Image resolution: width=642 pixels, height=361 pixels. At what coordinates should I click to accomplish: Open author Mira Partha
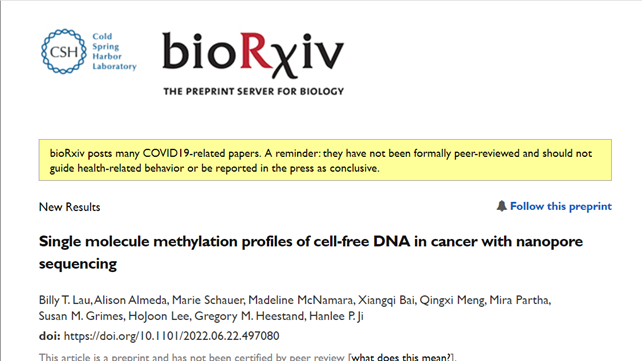click(x=519, y=300)
